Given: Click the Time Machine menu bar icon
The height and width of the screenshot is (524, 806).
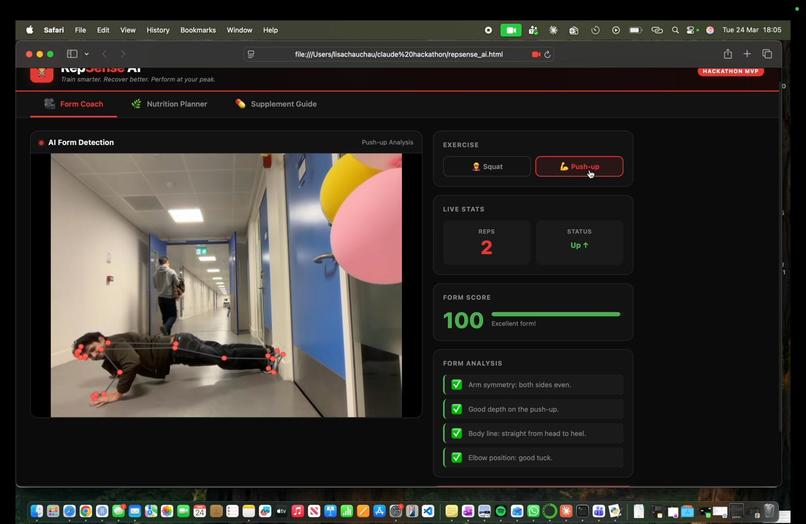Looking at the screenshot, I should point(595,30).
